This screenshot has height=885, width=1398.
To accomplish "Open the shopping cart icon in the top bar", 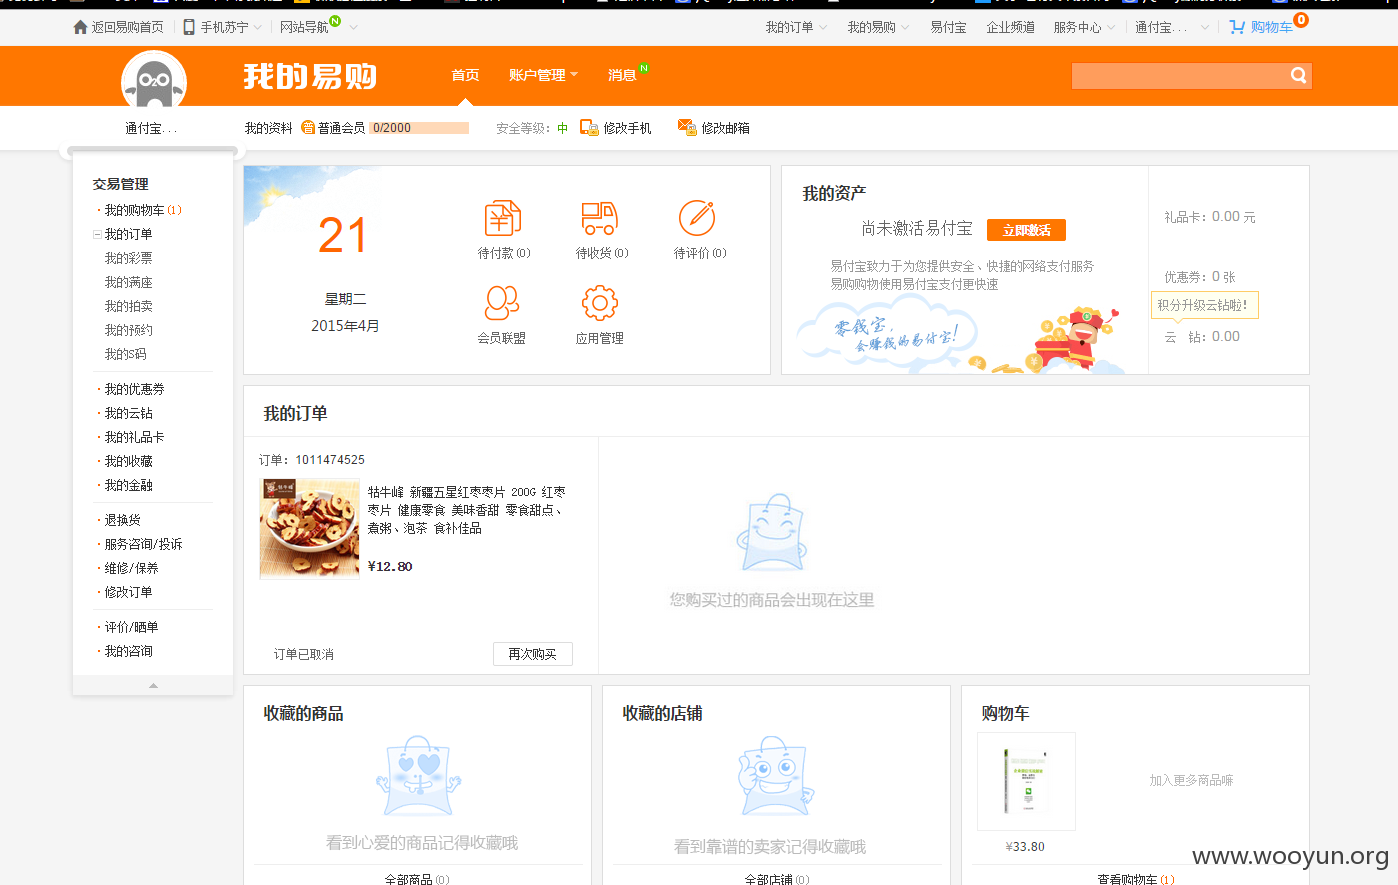I will pyautogui.click(x=1237, y=27).
